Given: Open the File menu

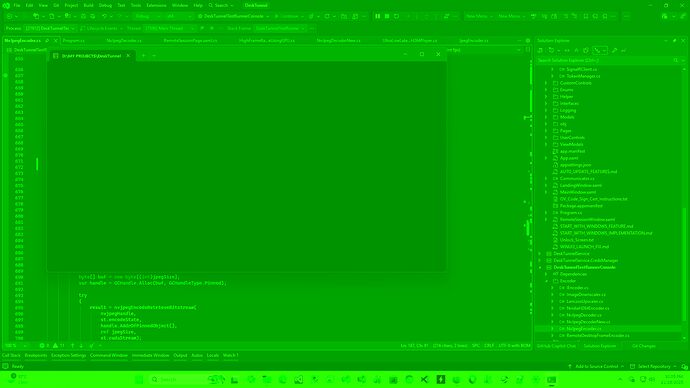Looking at the screenshot, I should [x=17, y=5].
